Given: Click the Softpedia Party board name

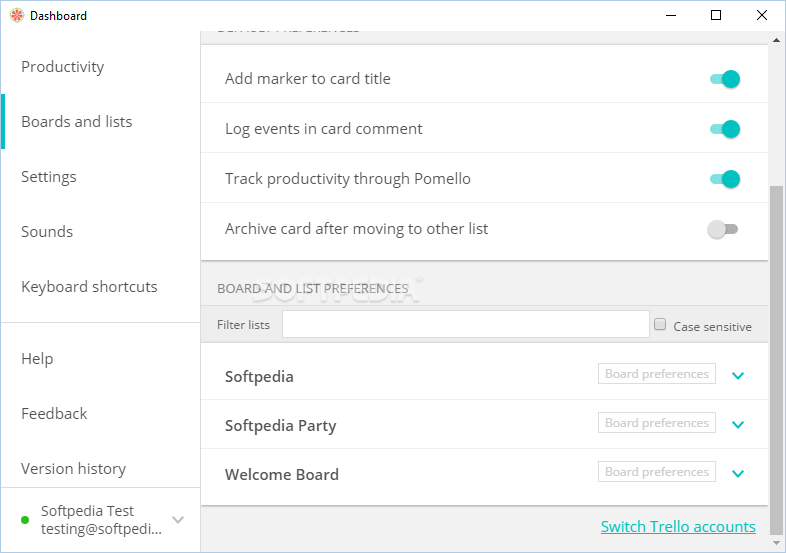Looking at the screenshot, I should point(280,426).
